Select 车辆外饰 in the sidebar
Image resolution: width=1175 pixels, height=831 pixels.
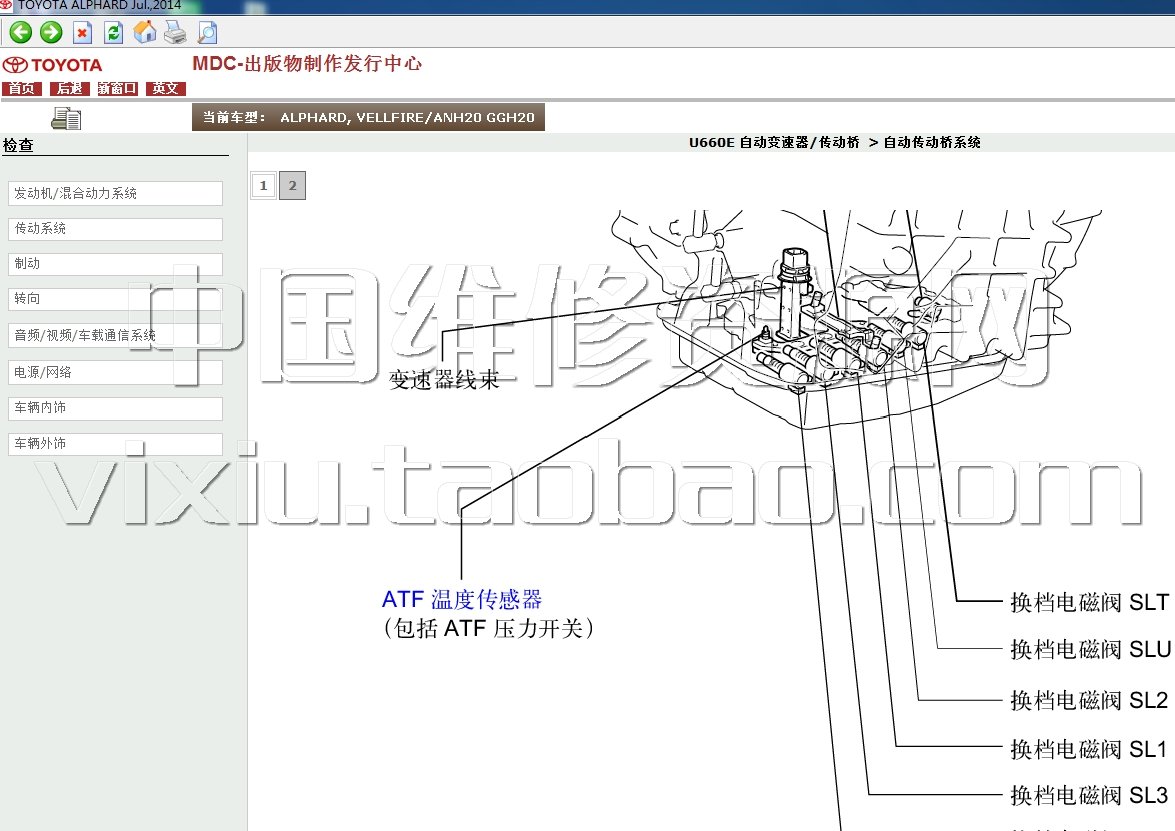115,444
